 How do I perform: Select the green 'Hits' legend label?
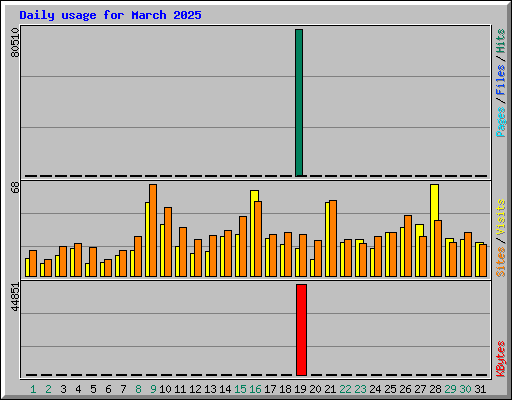click(500, 41)
